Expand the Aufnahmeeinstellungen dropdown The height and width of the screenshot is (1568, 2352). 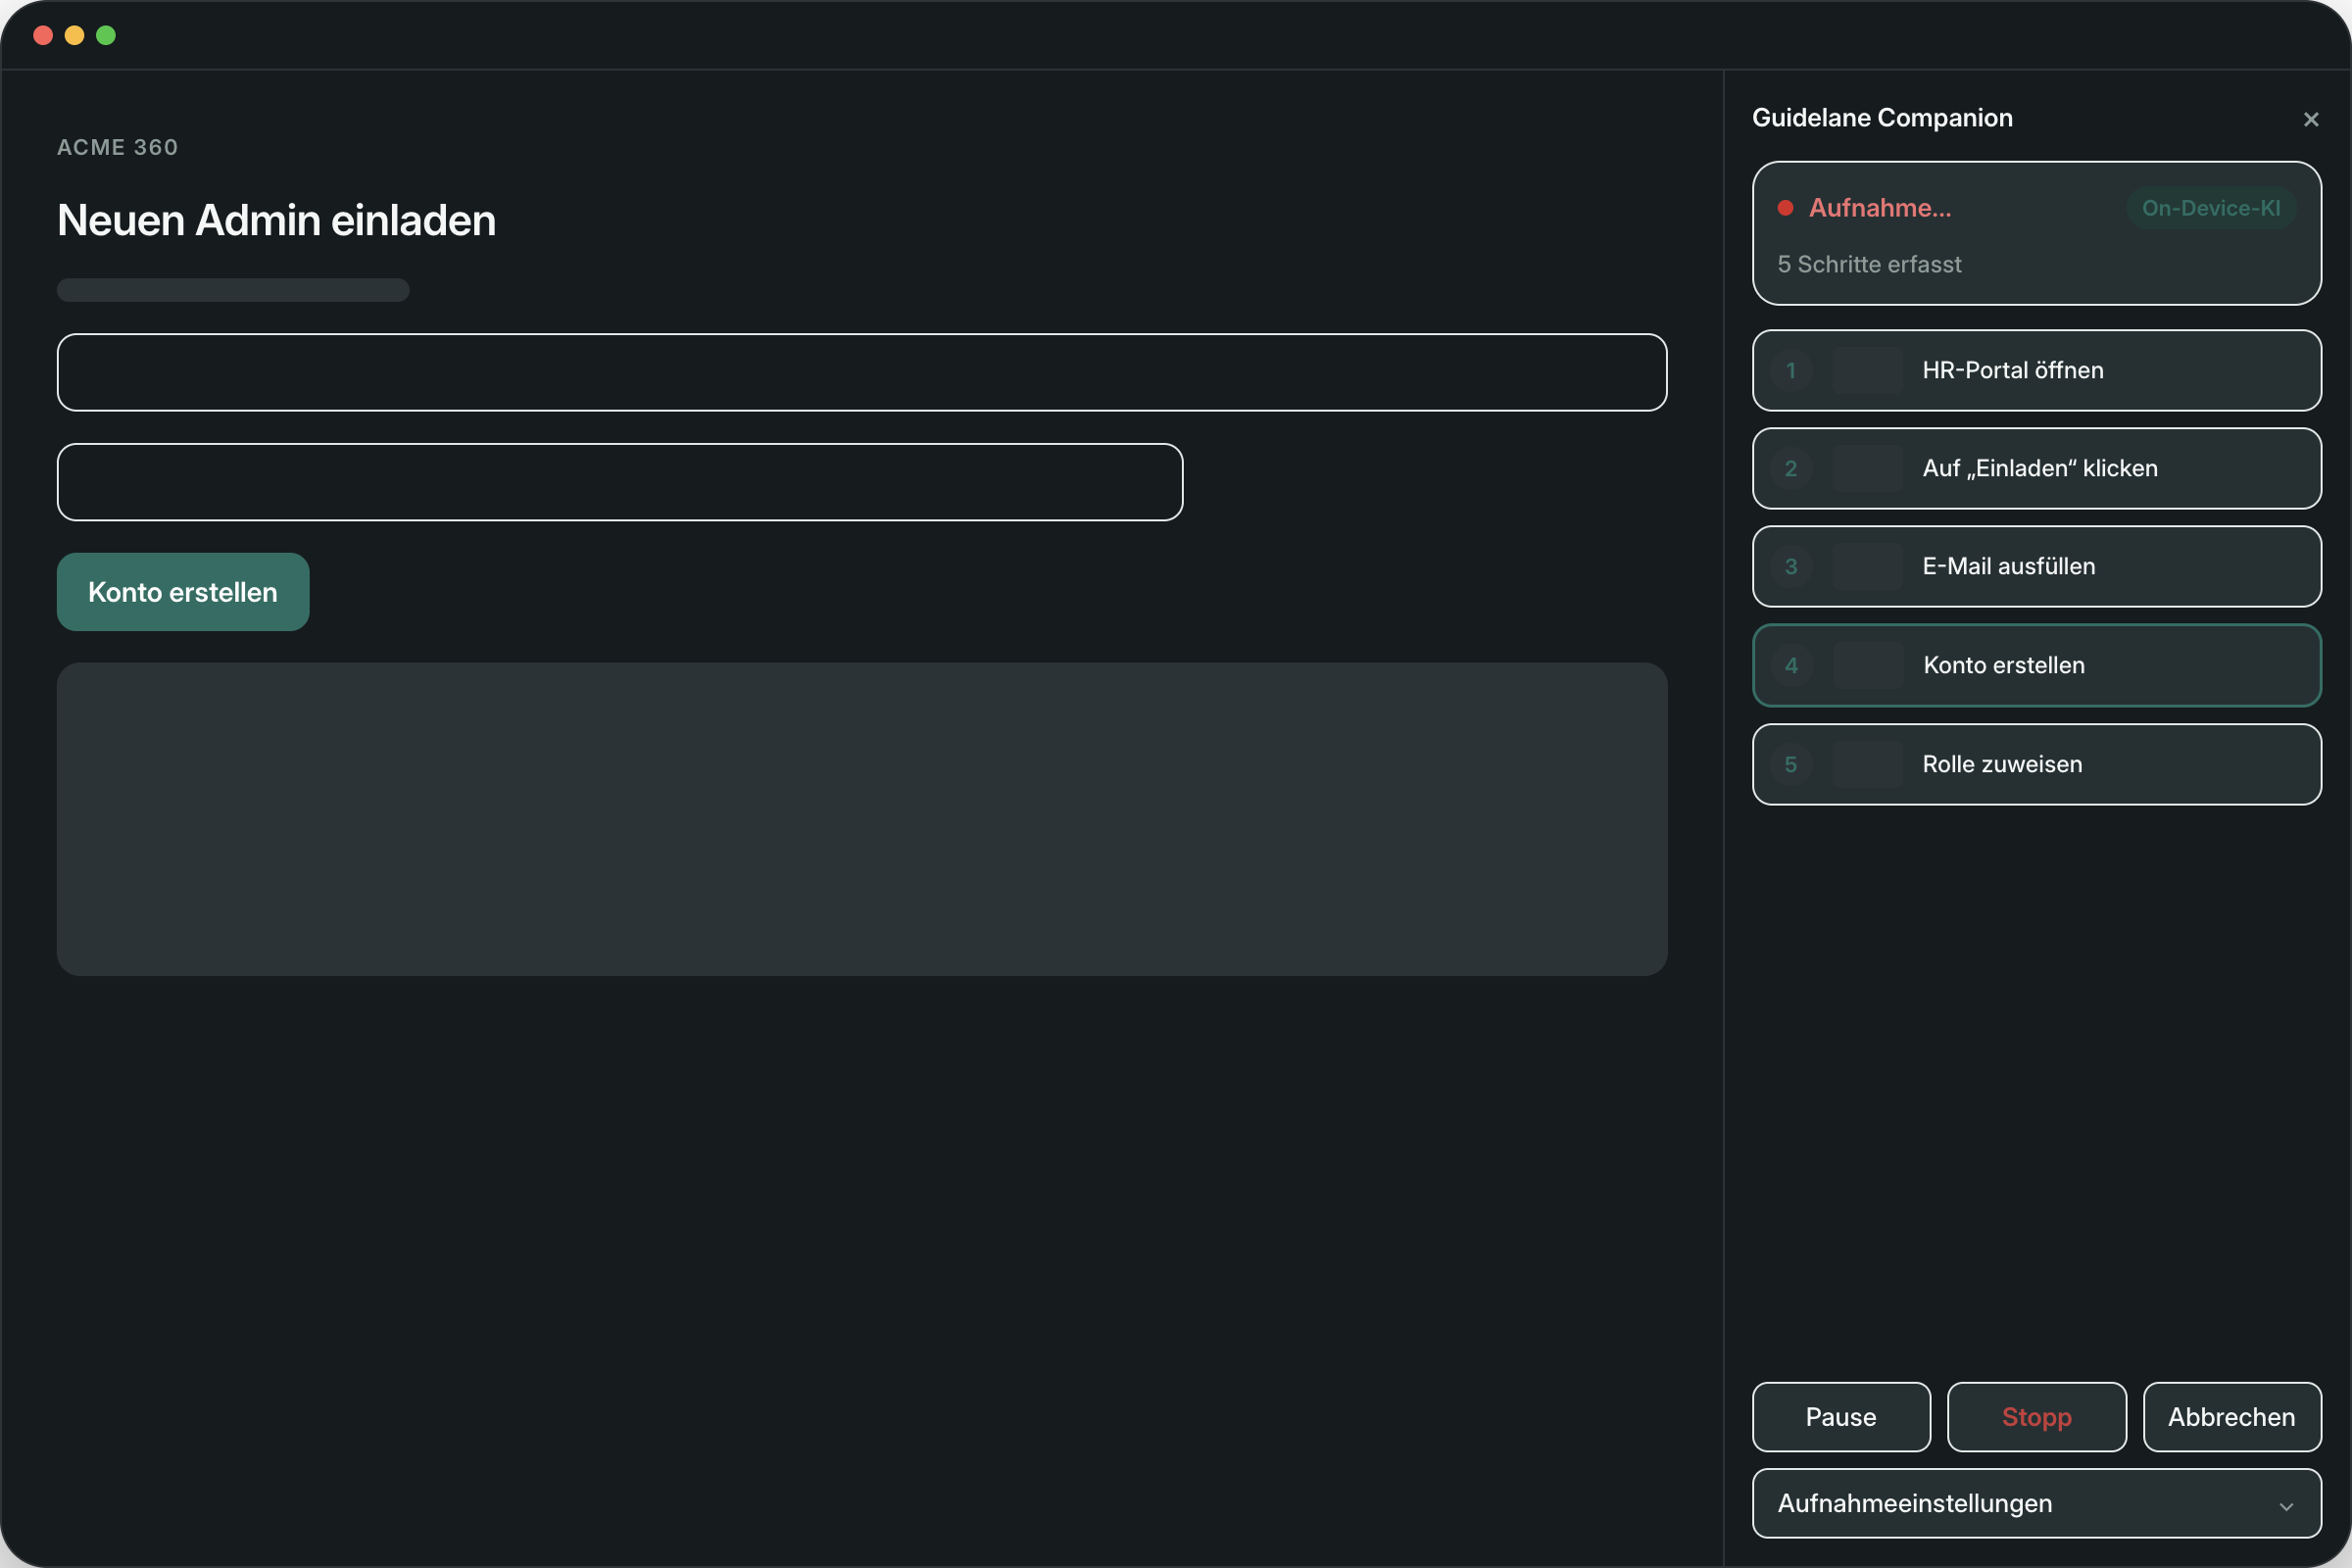pyautogui.click(x=2036, y=1503)
